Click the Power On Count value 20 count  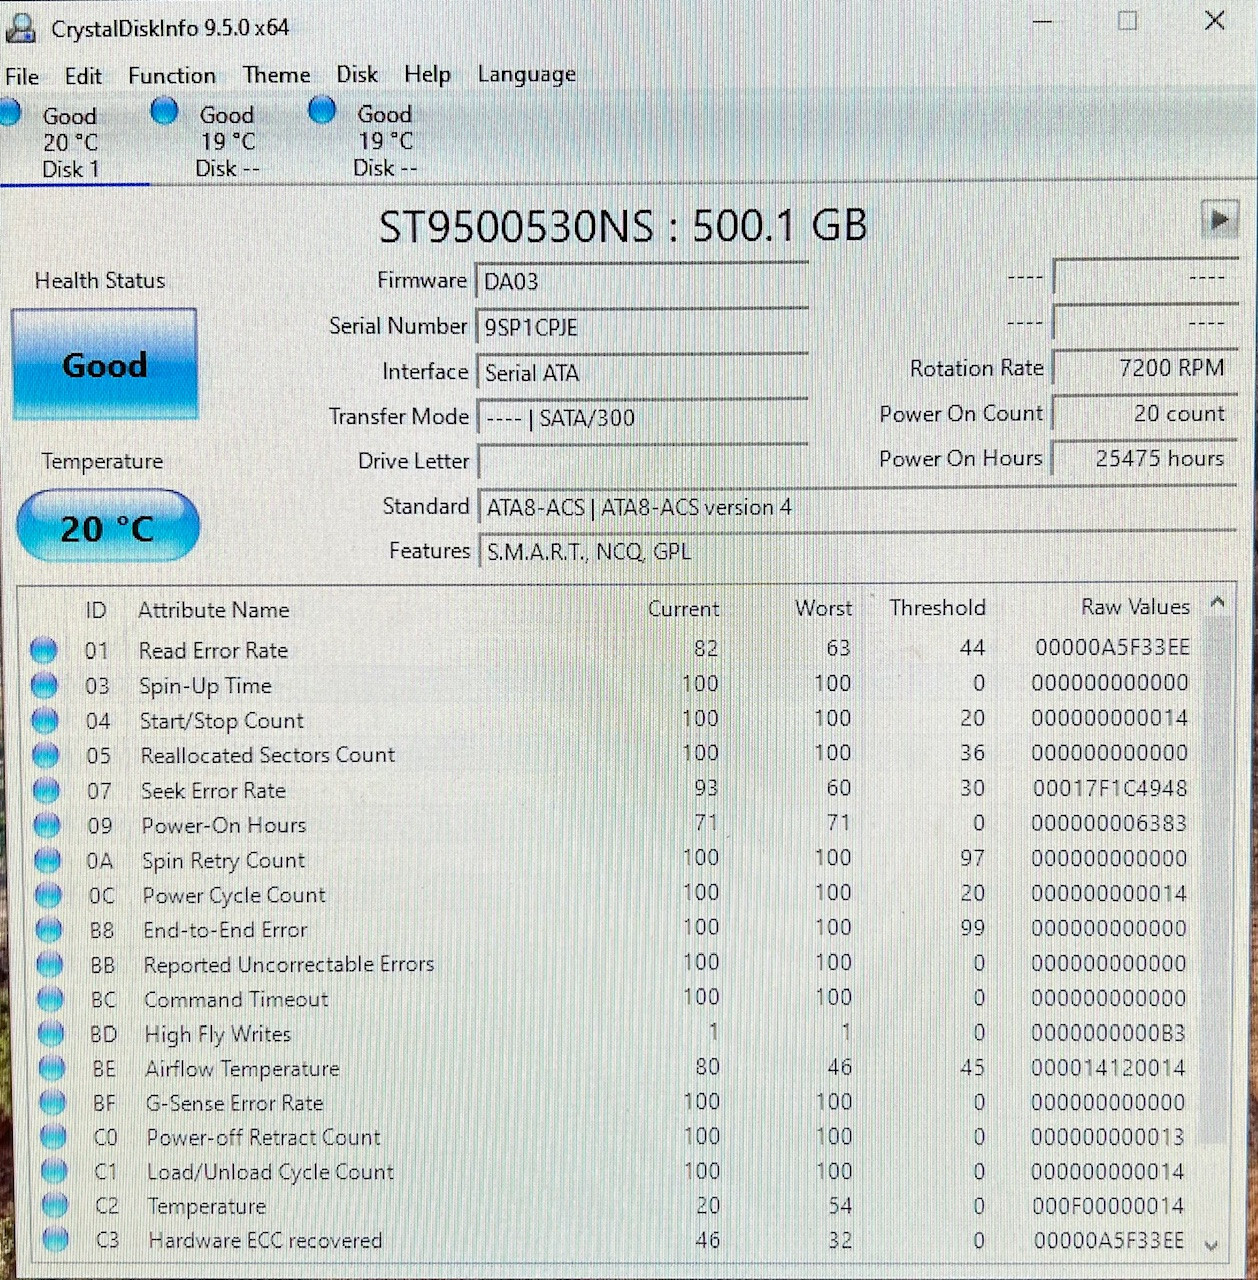(x=1145, y=413)
